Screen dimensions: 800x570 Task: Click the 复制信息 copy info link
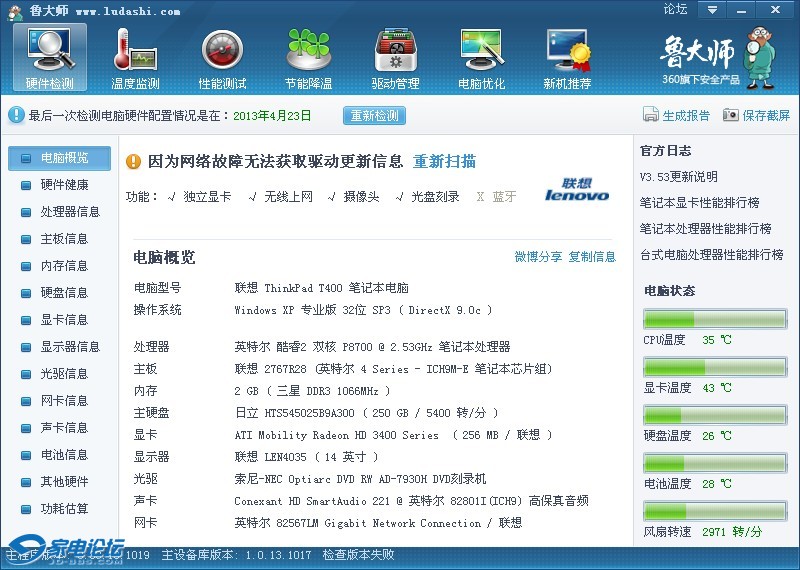pyautogui.click(x=592, y=257)
